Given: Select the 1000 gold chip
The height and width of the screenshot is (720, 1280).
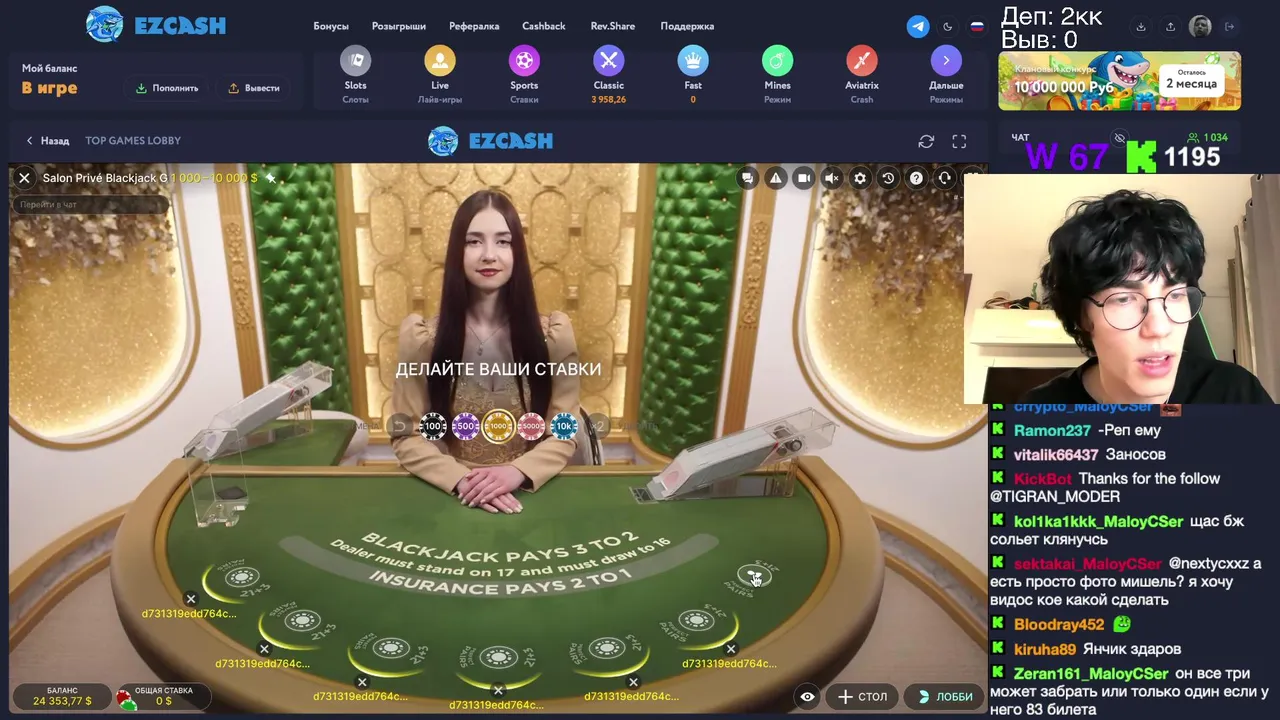Looking at the screenshot, I should pos(498,427).
